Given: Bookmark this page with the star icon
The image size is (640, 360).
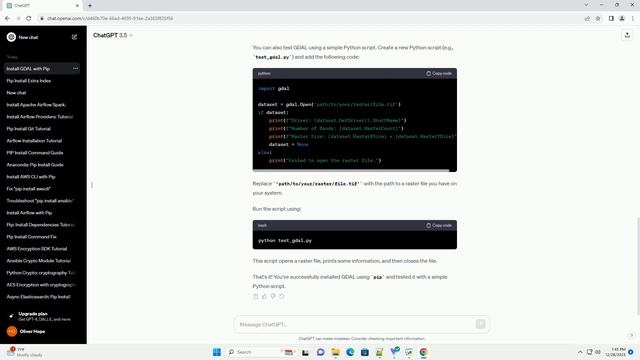Looking at the screenshot, I should (x=598, y=18).
